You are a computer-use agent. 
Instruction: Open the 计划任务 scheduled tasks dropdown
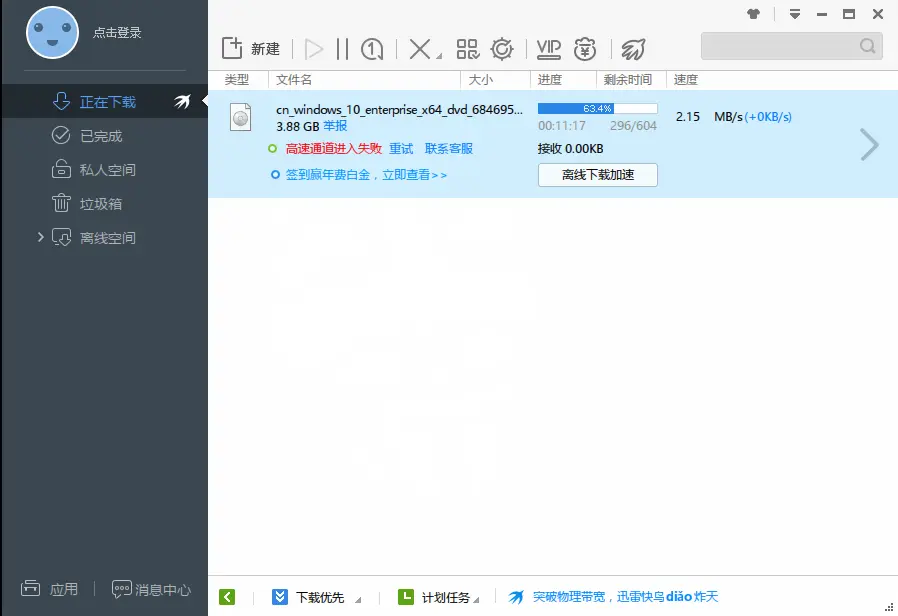coord(438,597)
